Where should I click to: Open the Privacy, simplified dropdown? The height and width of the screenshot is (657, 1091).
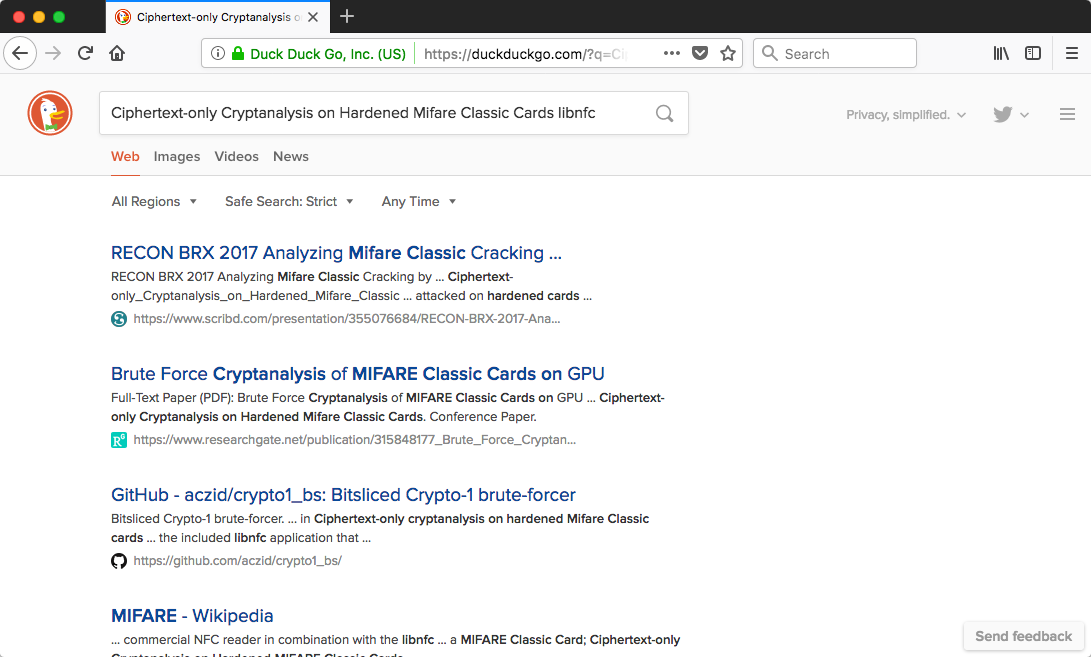pos(906,115)
